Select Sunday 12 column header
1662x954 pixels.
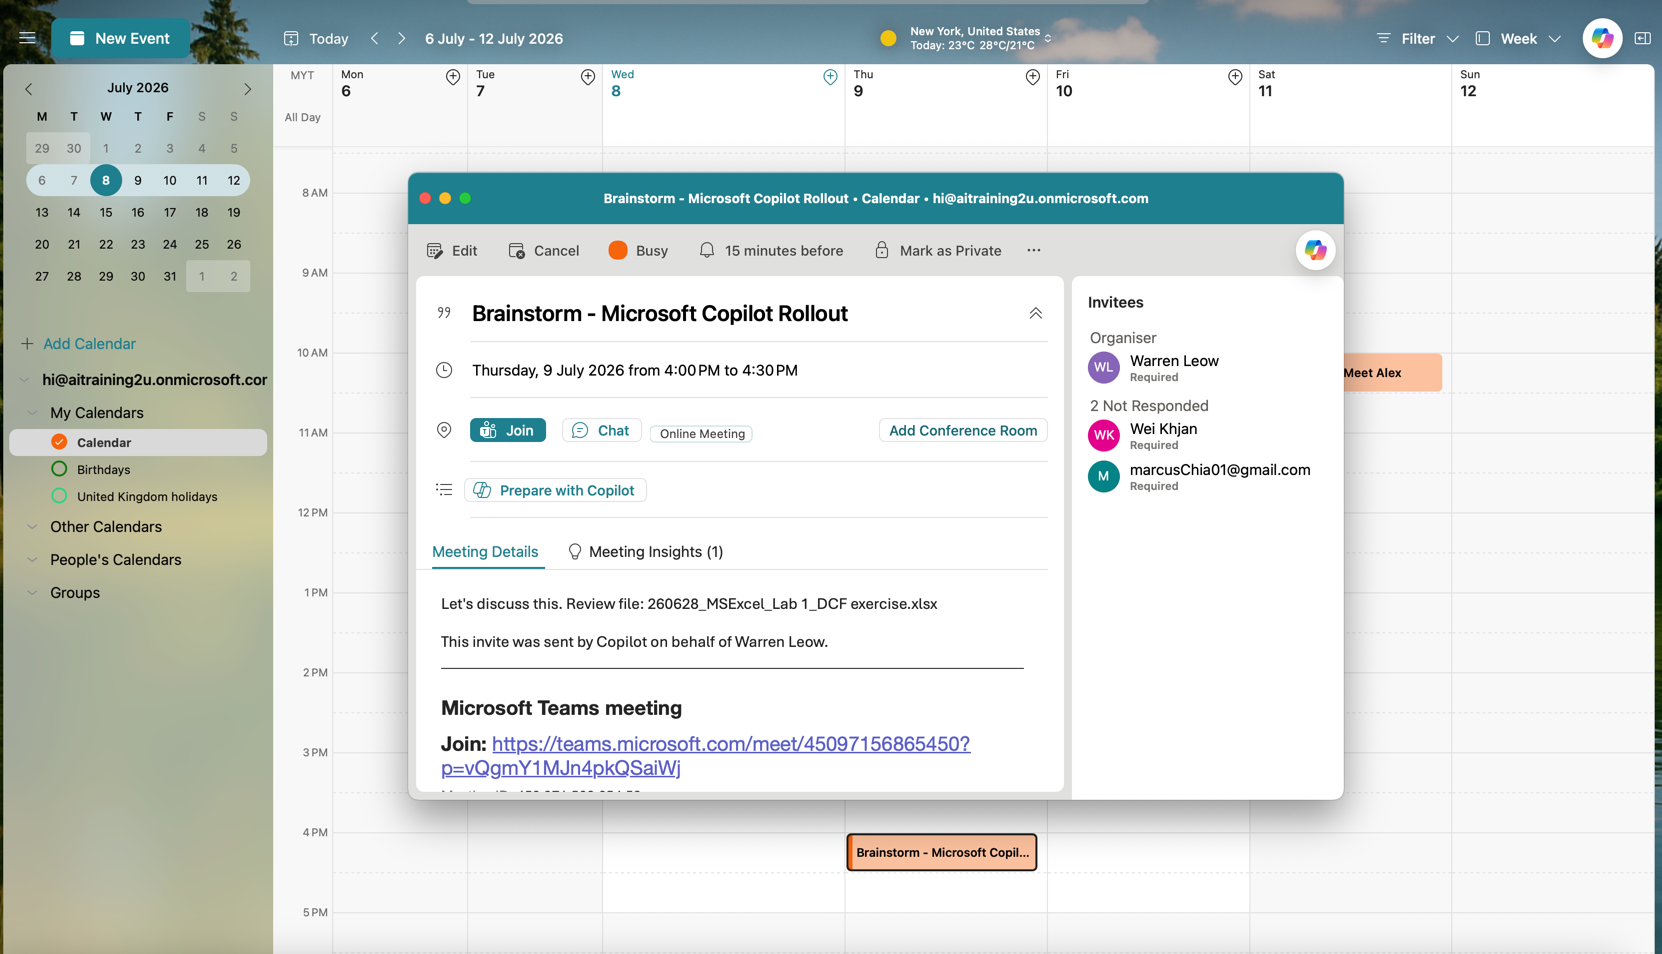pos(1553,84)
